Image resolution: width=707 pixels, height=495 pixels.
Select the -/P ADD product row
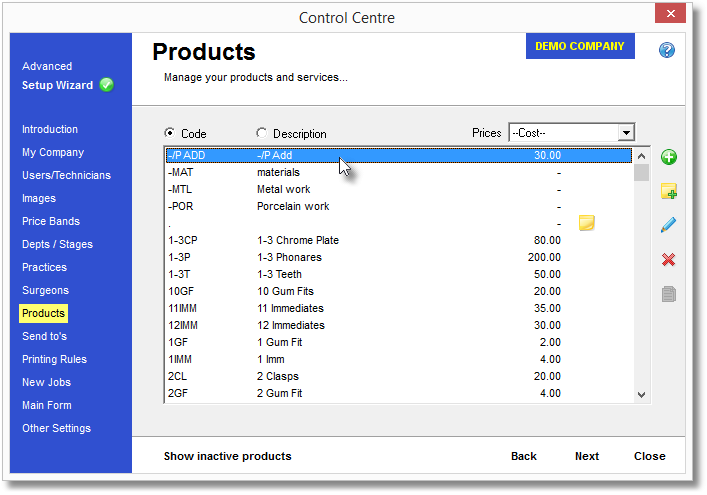coord(399,156)
